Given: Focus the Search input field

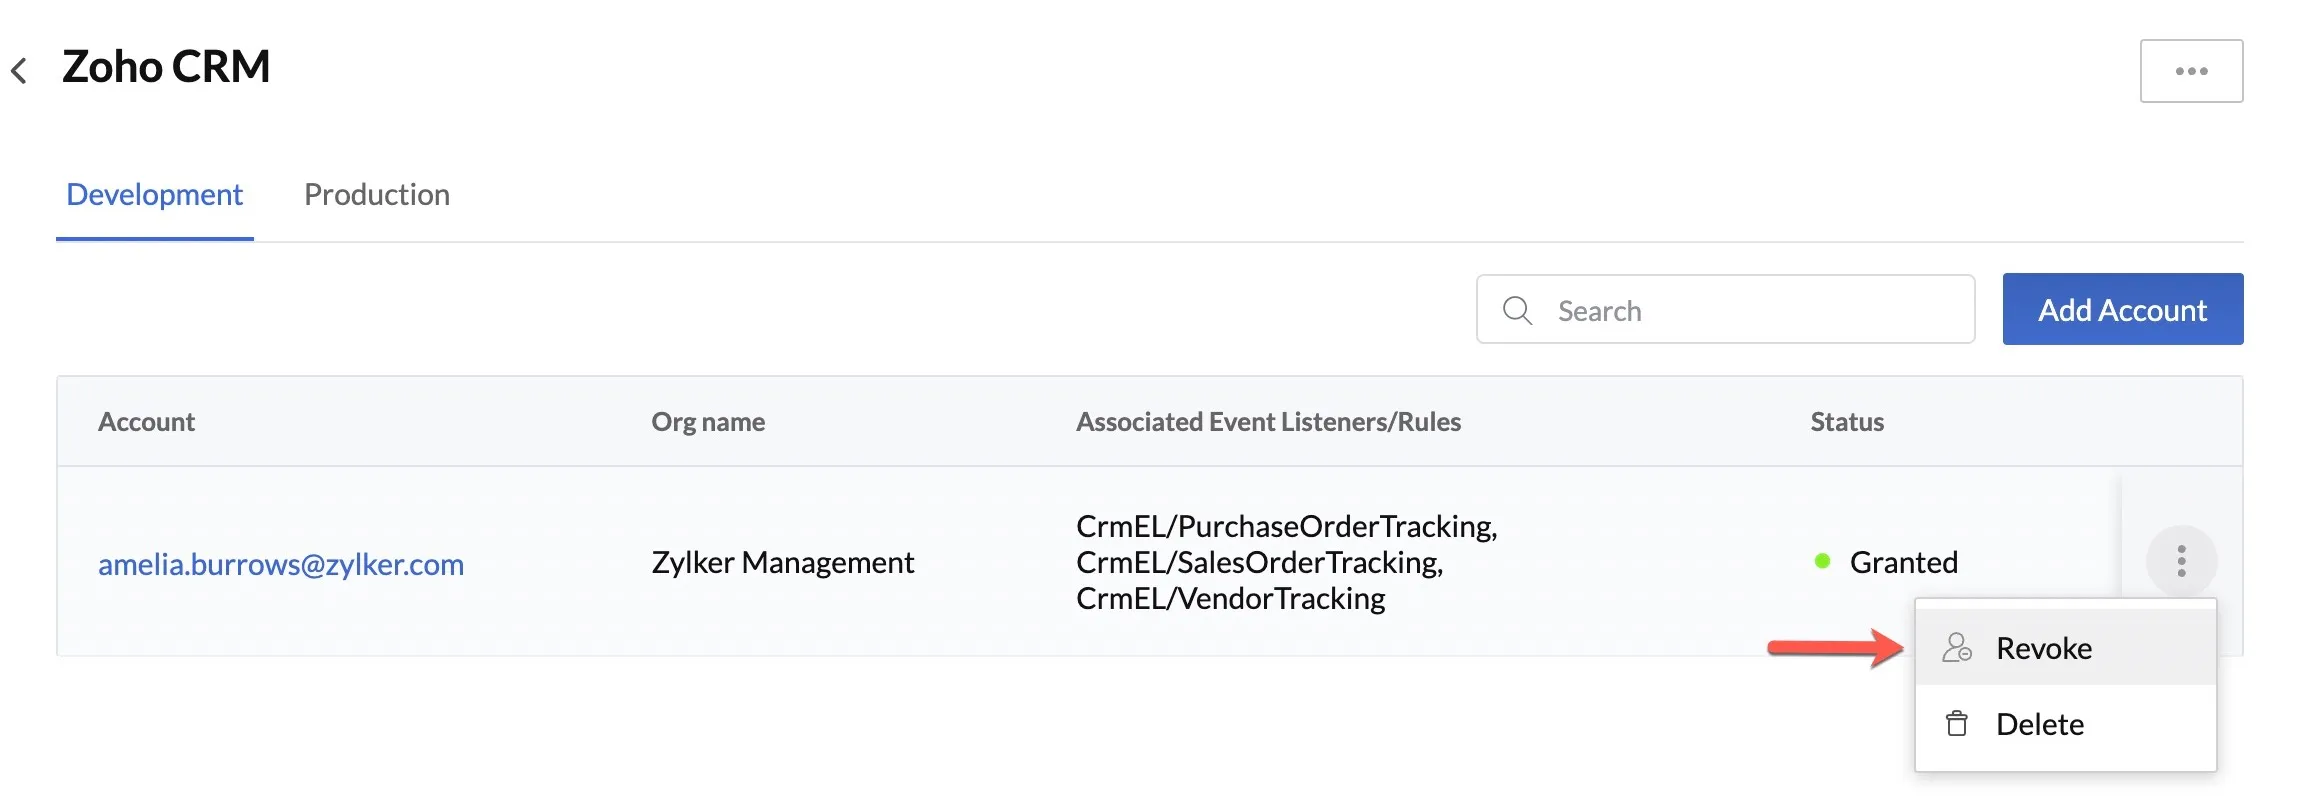Looking at the screenshot, I should [x=1725, y=310].
